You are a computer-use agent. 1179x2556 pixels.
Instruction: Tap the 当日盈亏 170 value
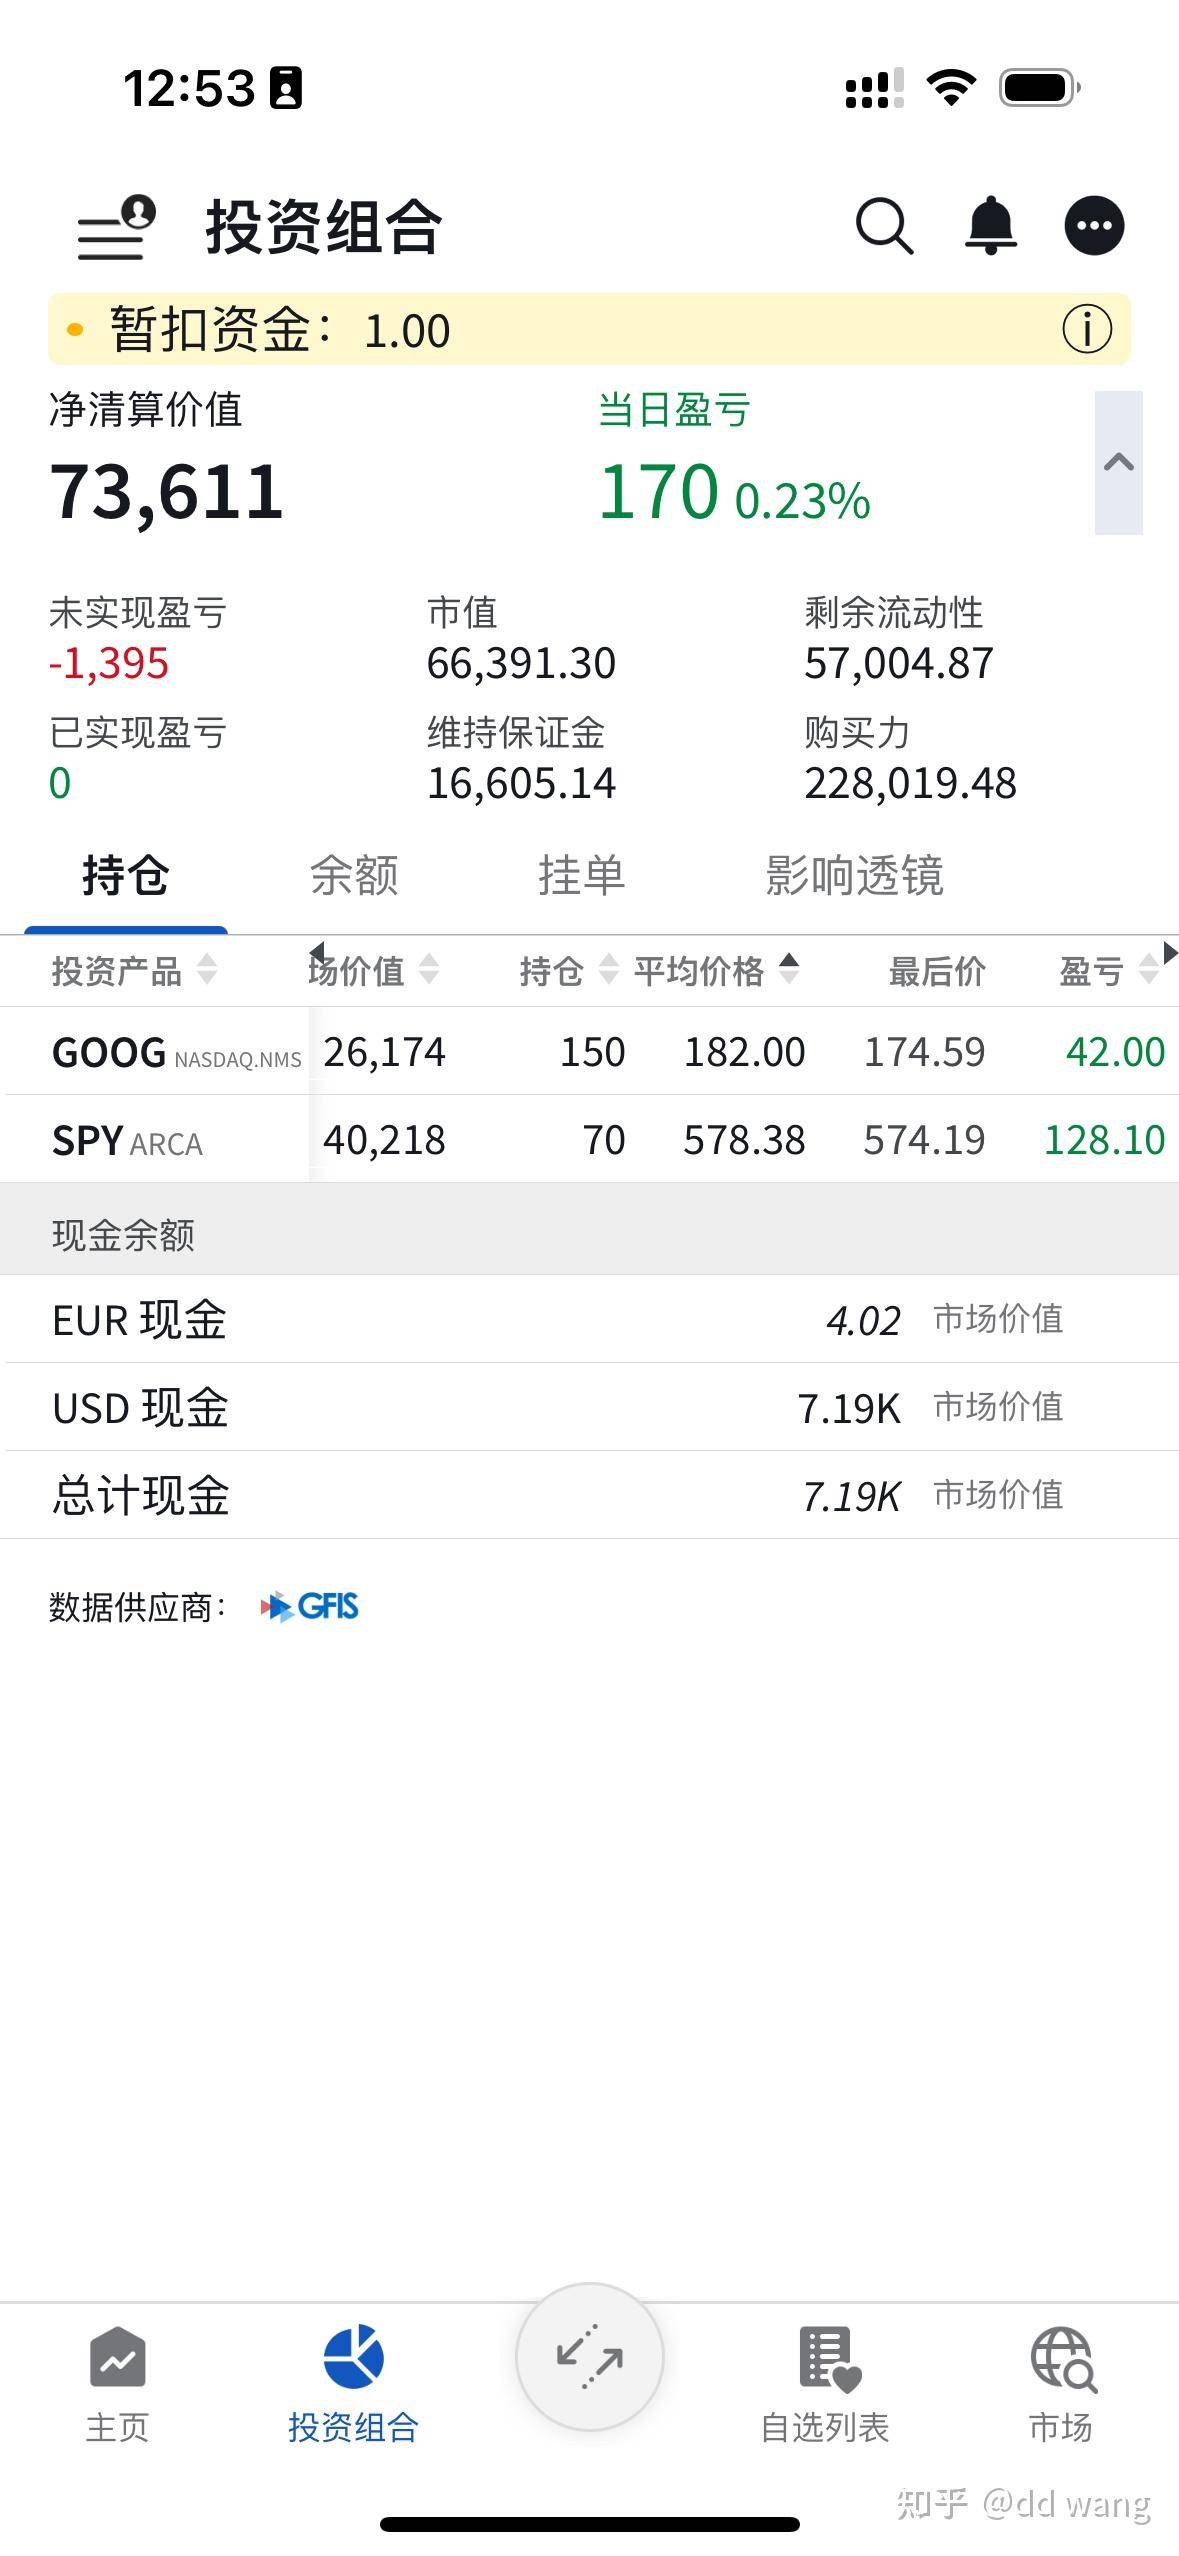[658, 492]
